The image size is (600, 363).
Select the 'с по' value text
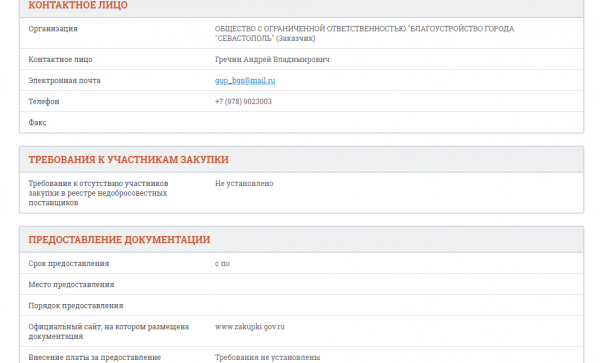222,263
